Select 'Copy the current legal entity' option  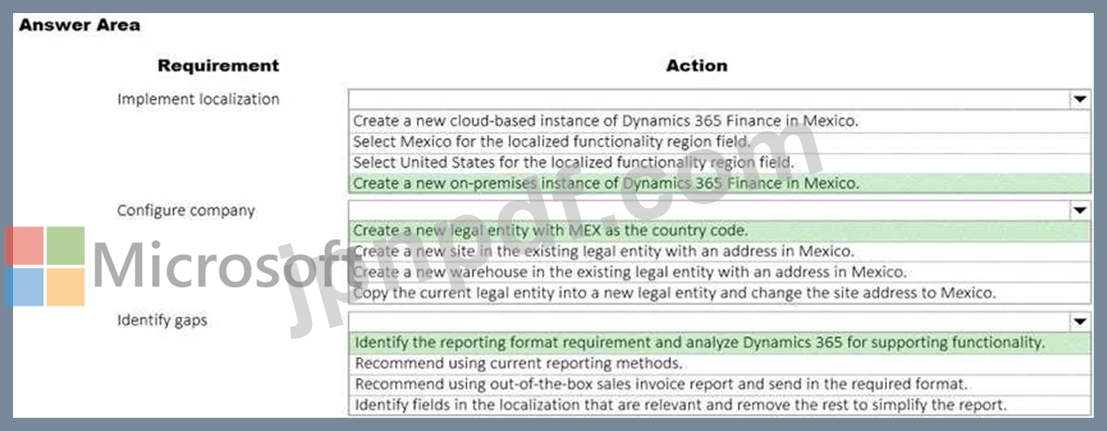point(720,293)
